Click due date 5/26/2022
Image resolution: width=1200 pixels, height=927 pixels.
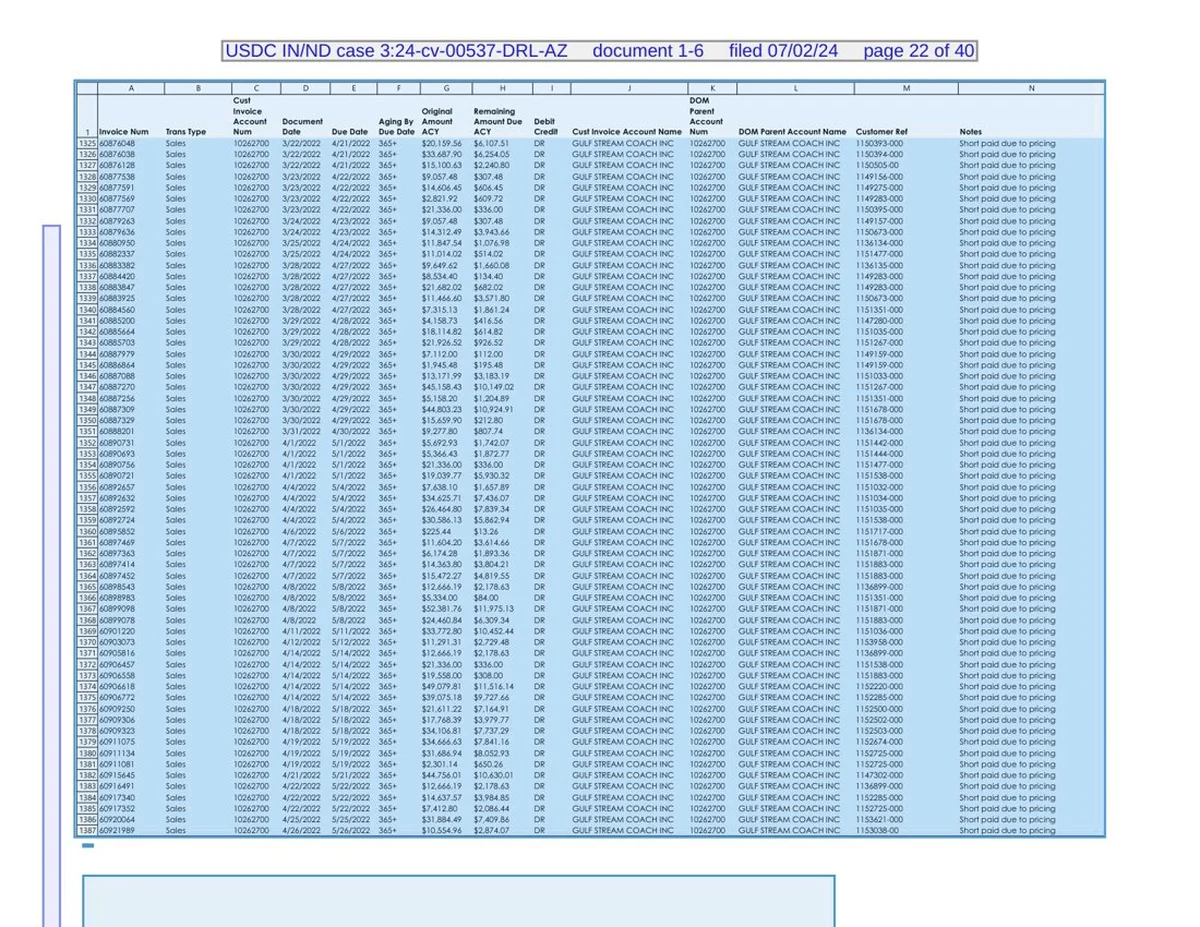(x=351, y=830)
